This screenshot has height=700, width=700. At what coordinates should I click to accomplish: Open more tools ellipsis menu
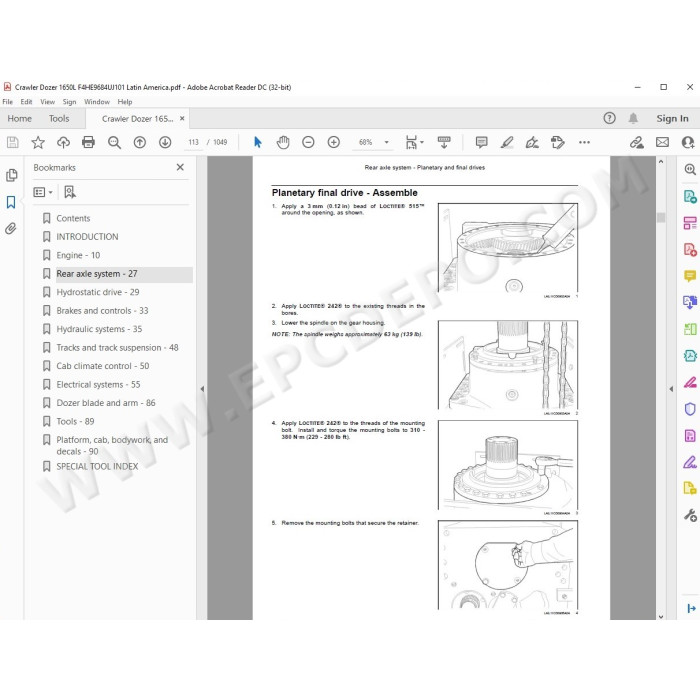(x=584, y=142)
